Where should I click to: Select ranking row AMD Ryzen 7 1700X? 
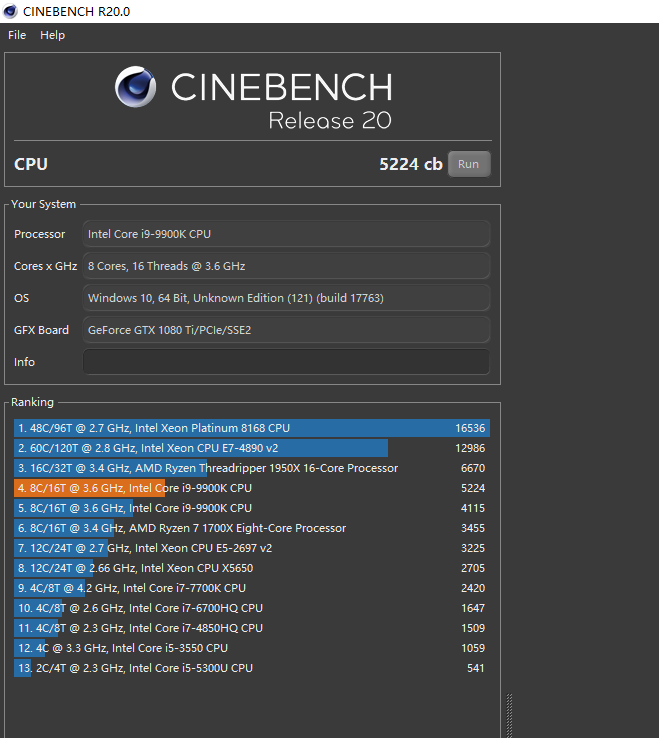point(252,528)
